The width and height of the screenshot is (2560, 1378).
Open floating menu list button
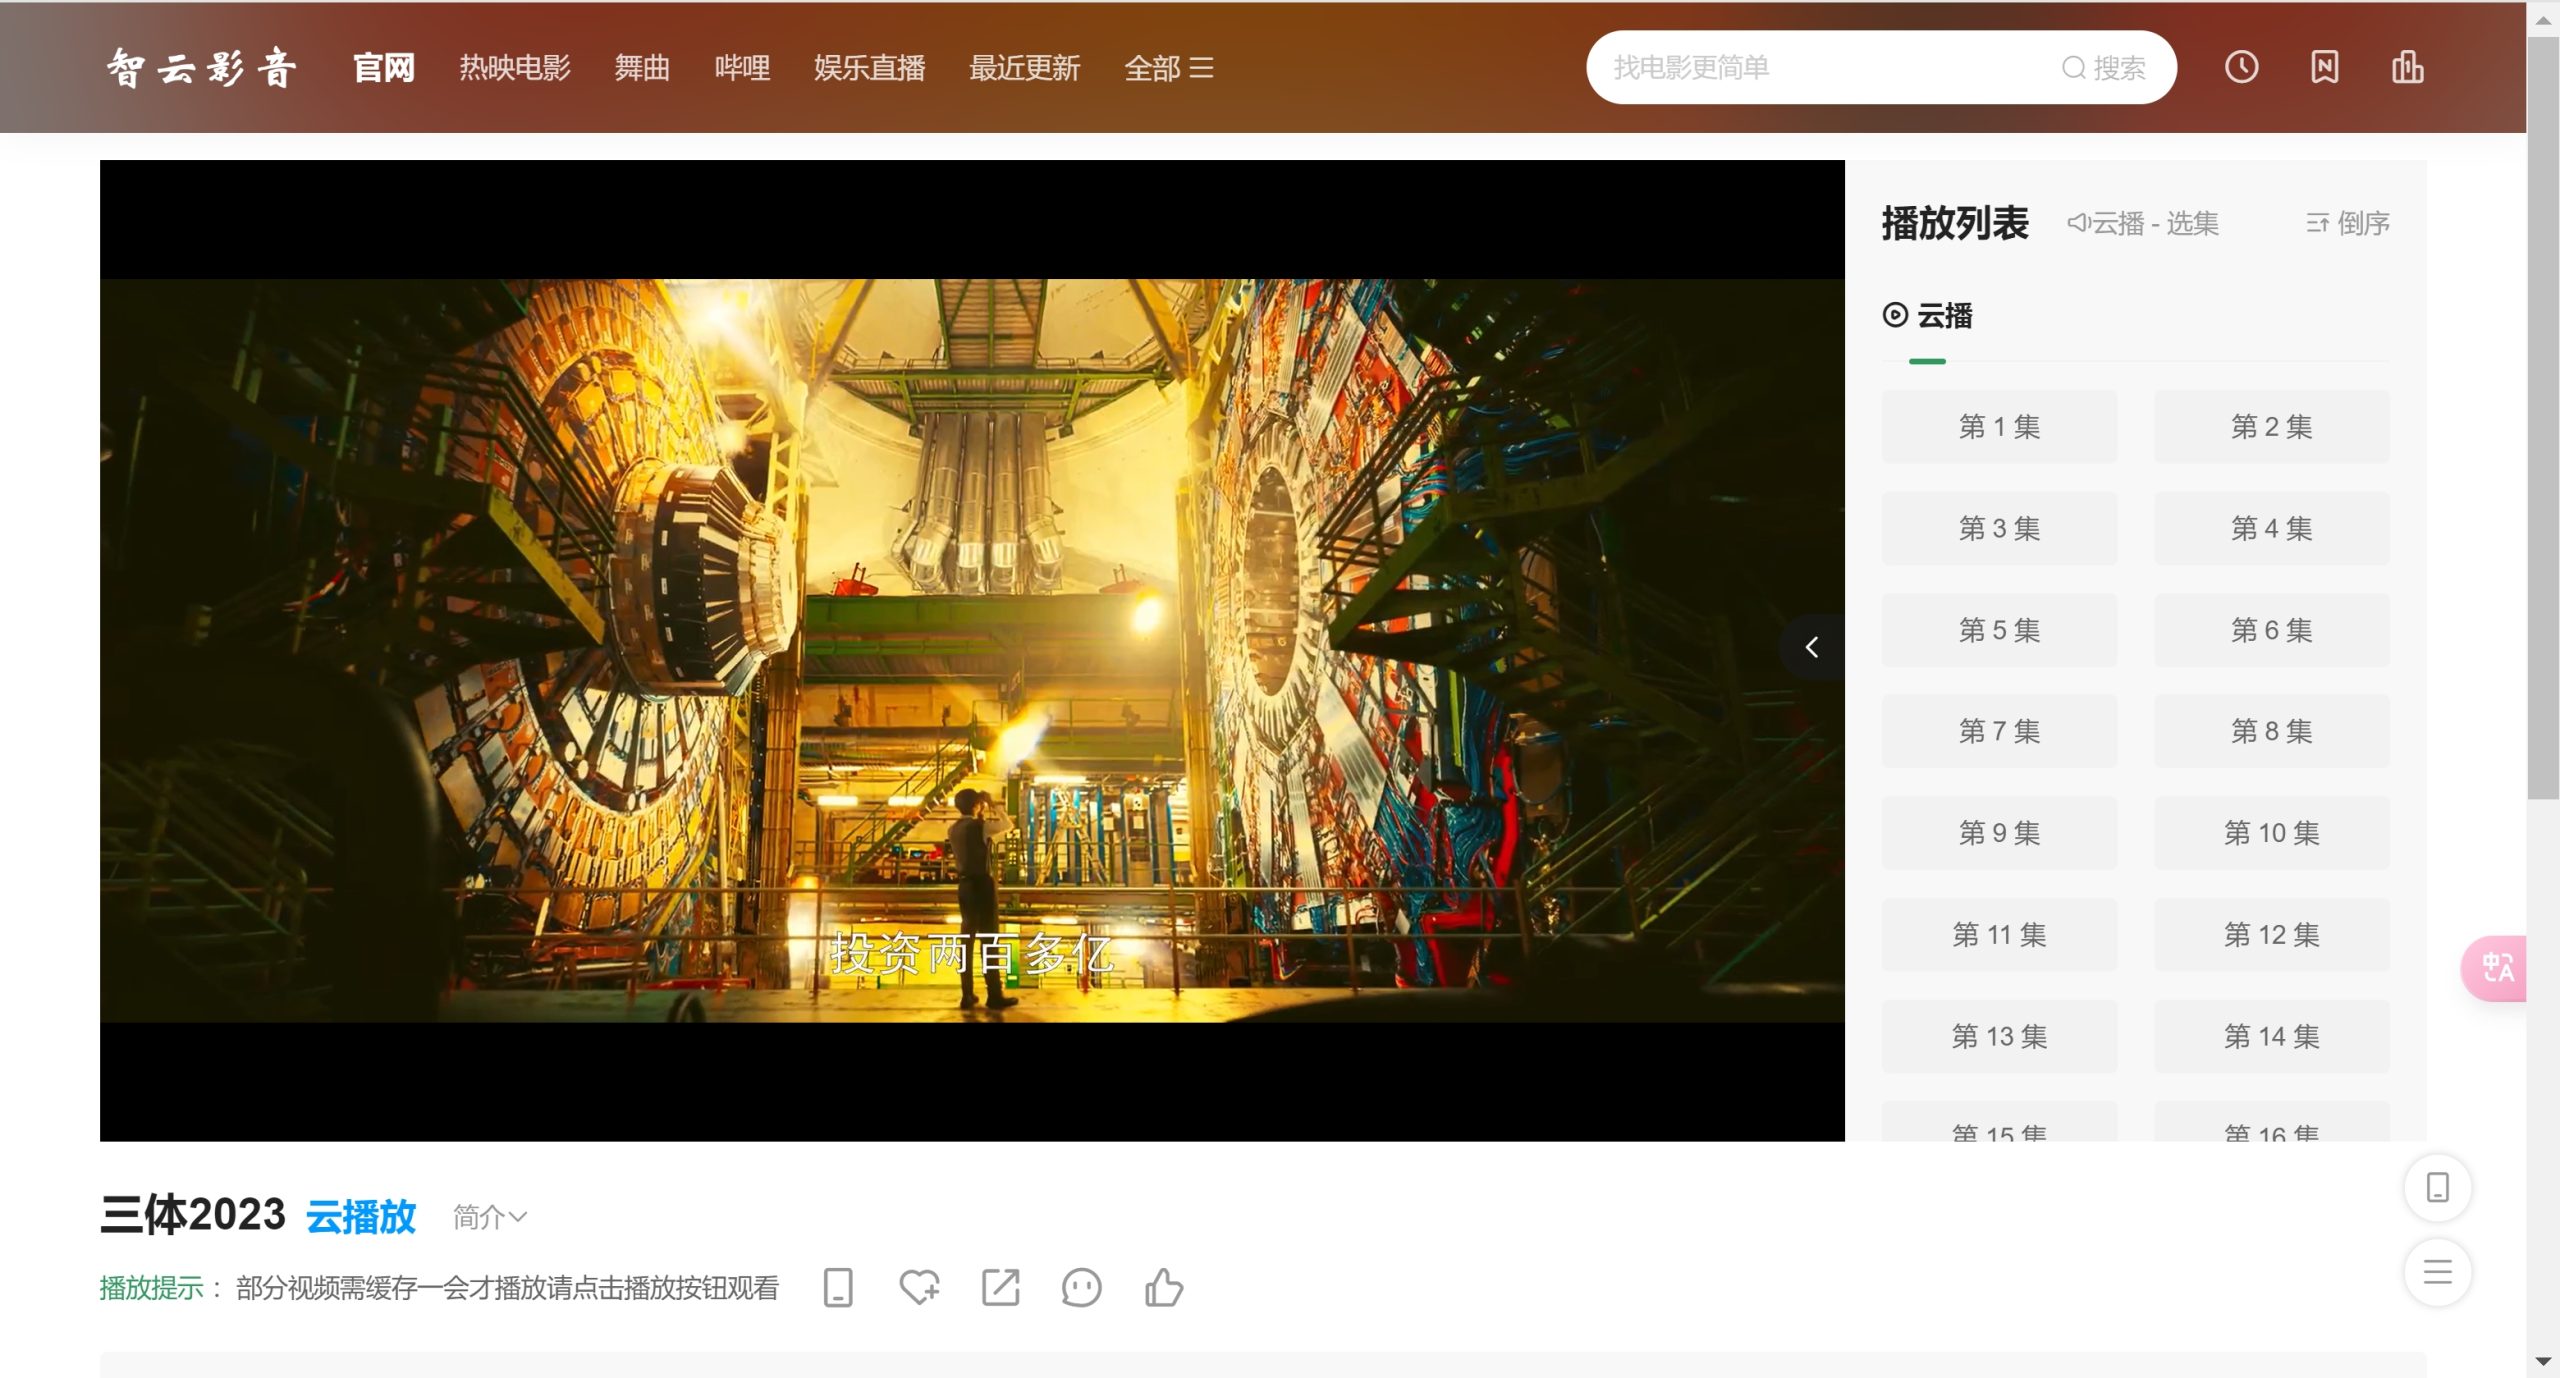[x=2437, y=1272]
